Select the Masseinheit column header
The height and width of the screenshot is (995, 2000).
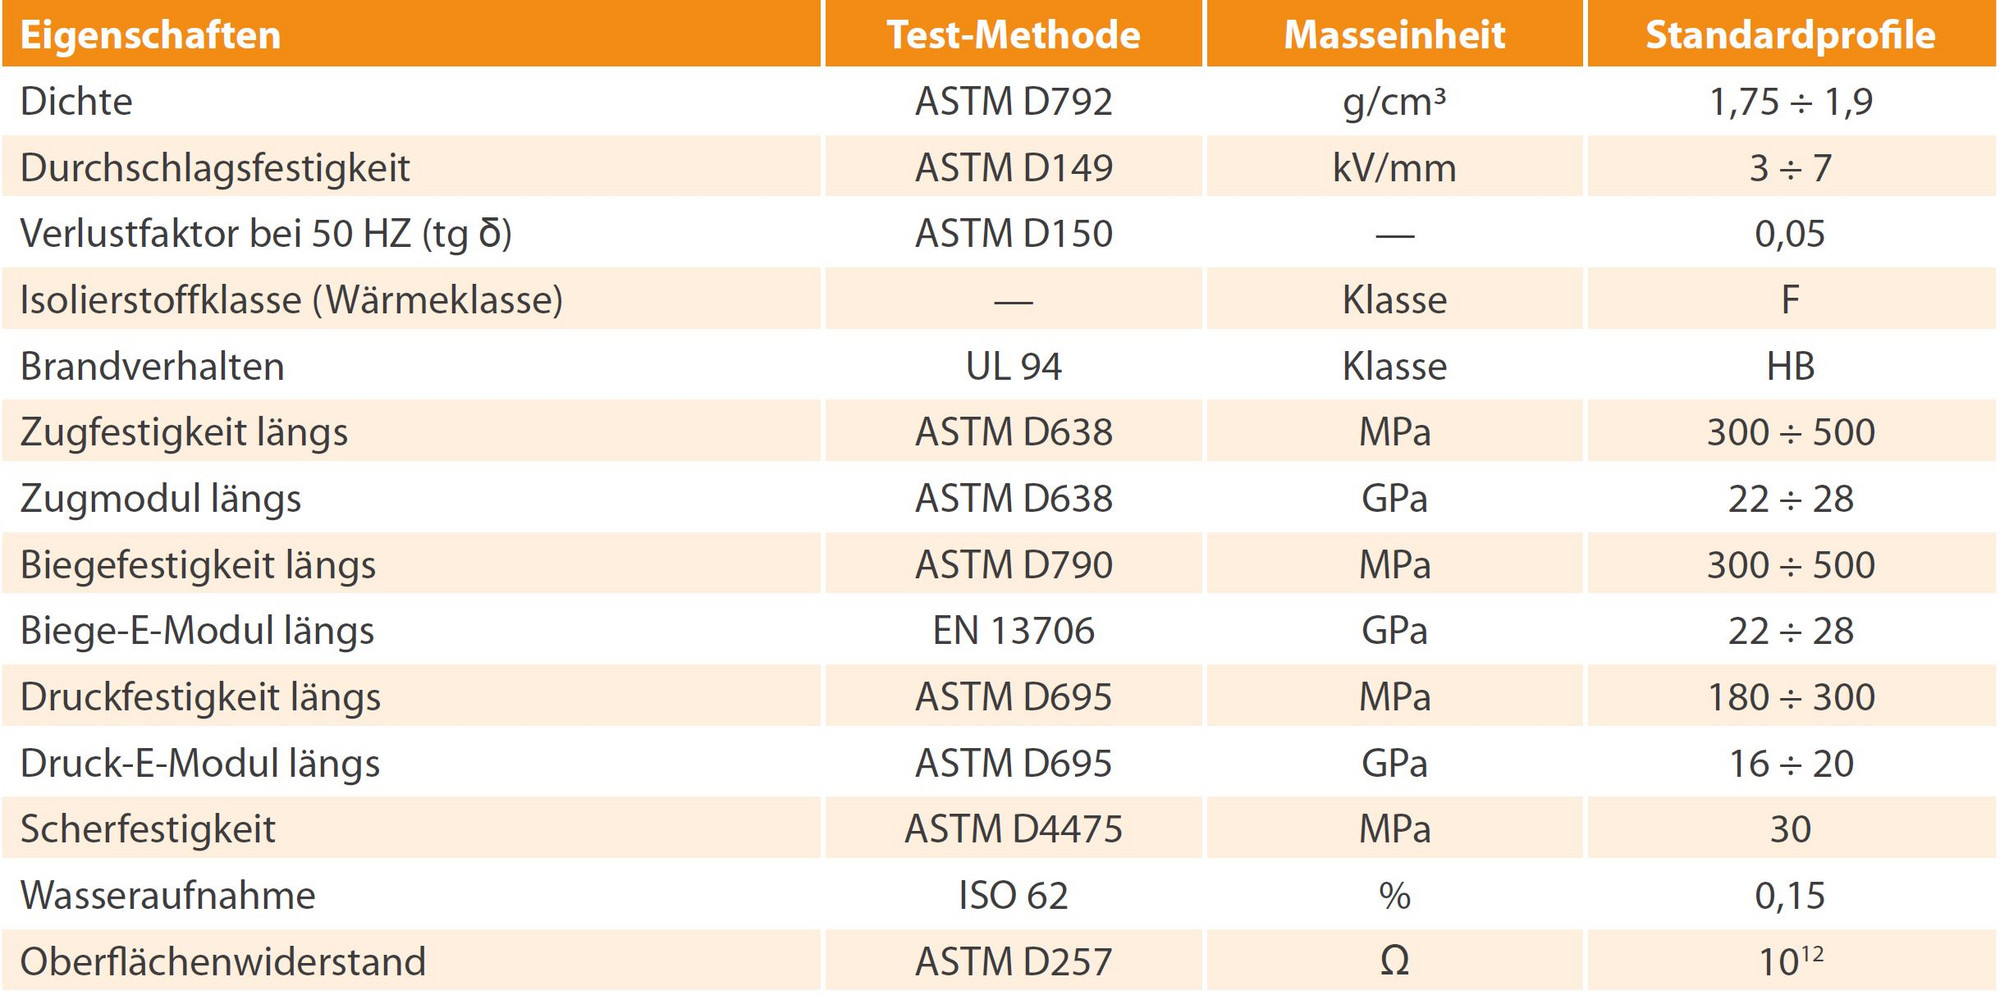pos(1394,35)
